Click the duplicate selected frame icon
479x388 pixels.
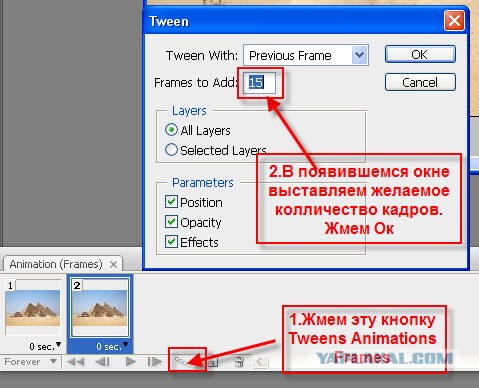click(x=213, y=362)
